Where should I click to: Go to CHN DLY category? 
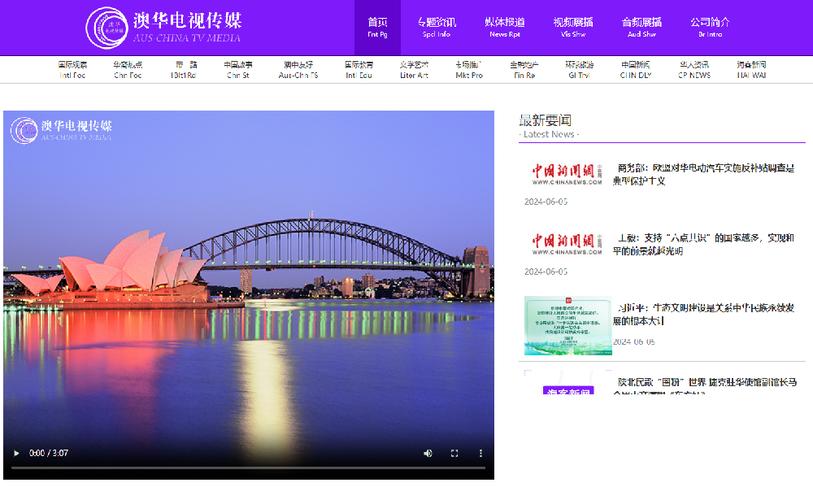635,70
